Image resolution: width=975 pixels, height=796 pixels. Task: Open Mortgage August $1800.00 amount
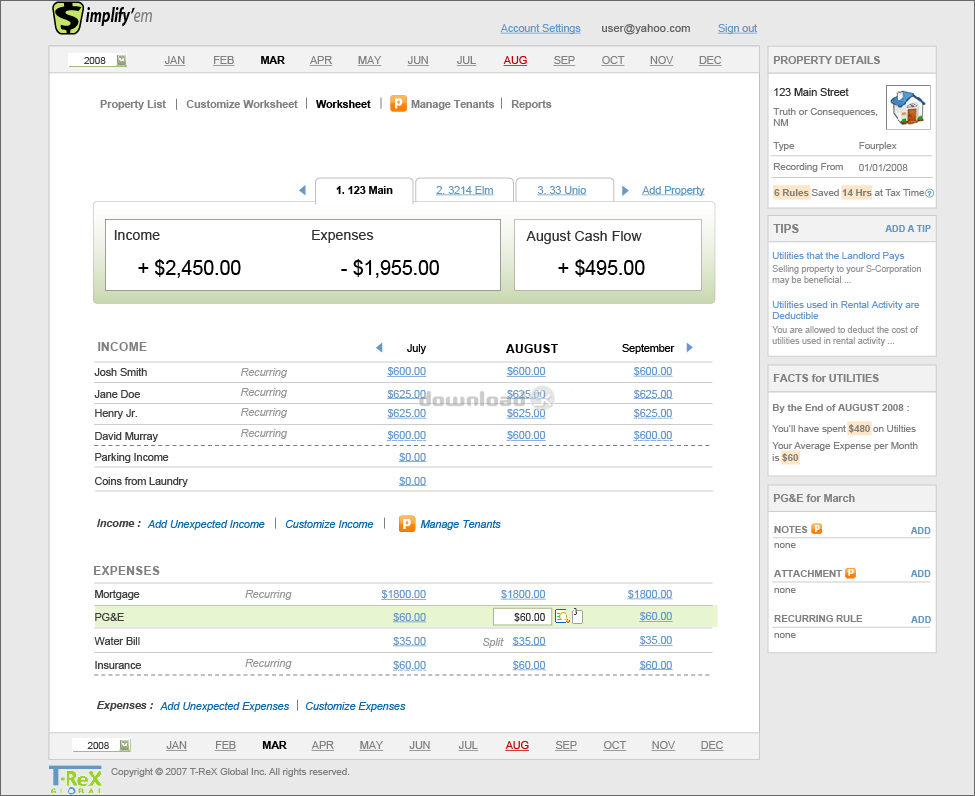point(523,594)
